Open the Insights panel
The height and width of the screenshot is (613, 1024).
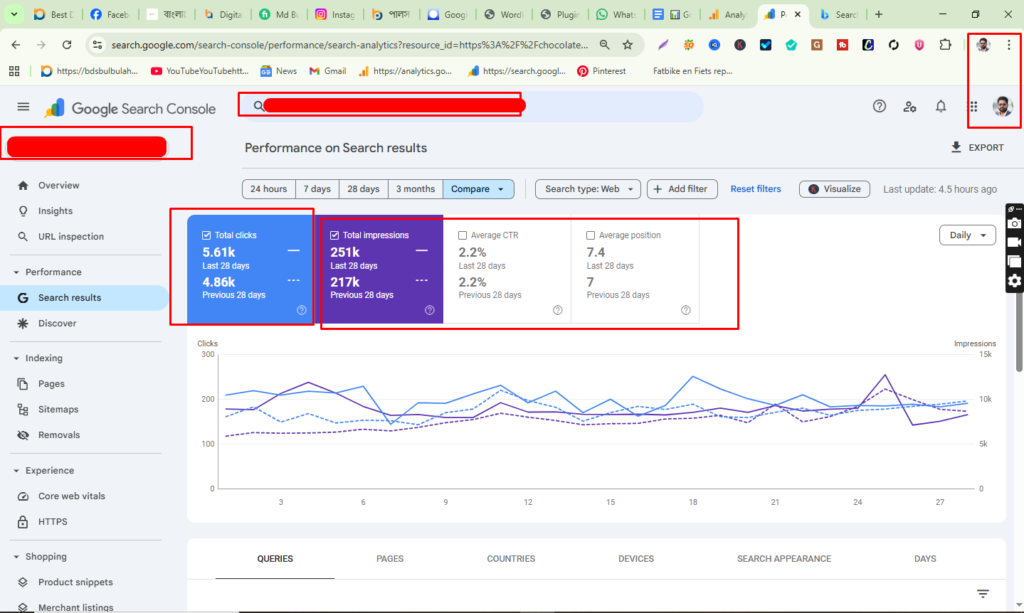pos(57,210)
